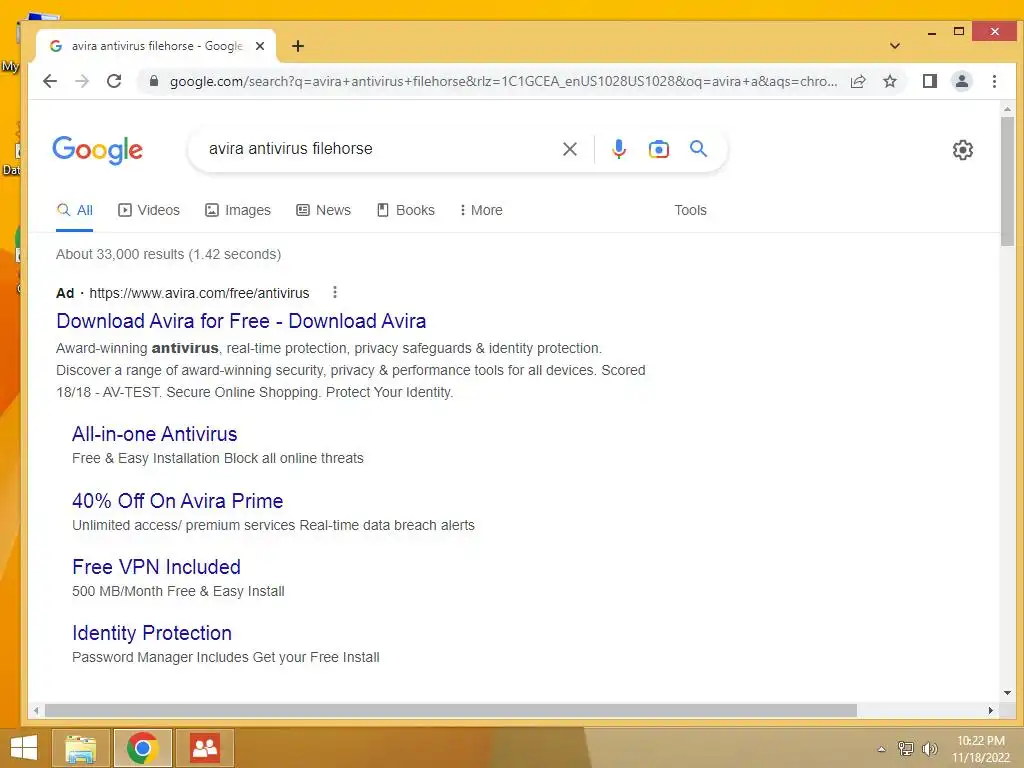This screenshot has width=1024, height=768.
Task: Click the forward navigation arrow
Action: click(x=82, y=81)
